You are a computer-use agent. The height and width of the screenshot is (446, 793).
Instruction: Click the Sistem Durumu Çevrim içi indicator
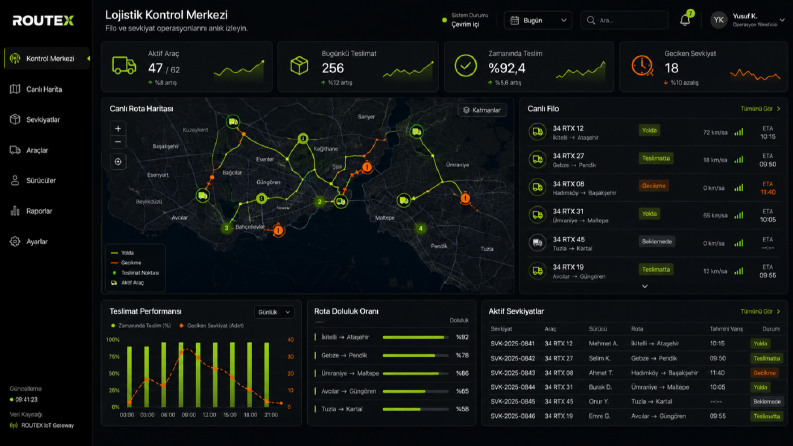[465, 20]
